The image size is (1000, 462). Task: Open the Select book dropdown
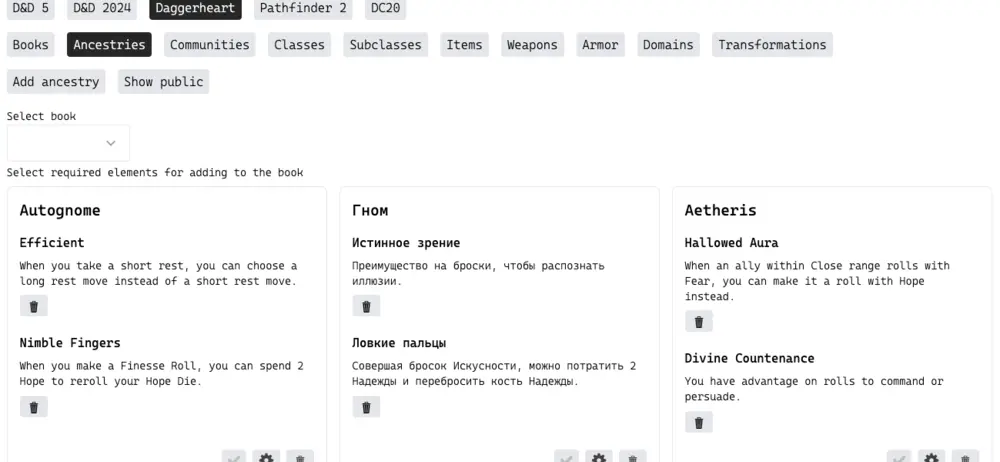68,143
